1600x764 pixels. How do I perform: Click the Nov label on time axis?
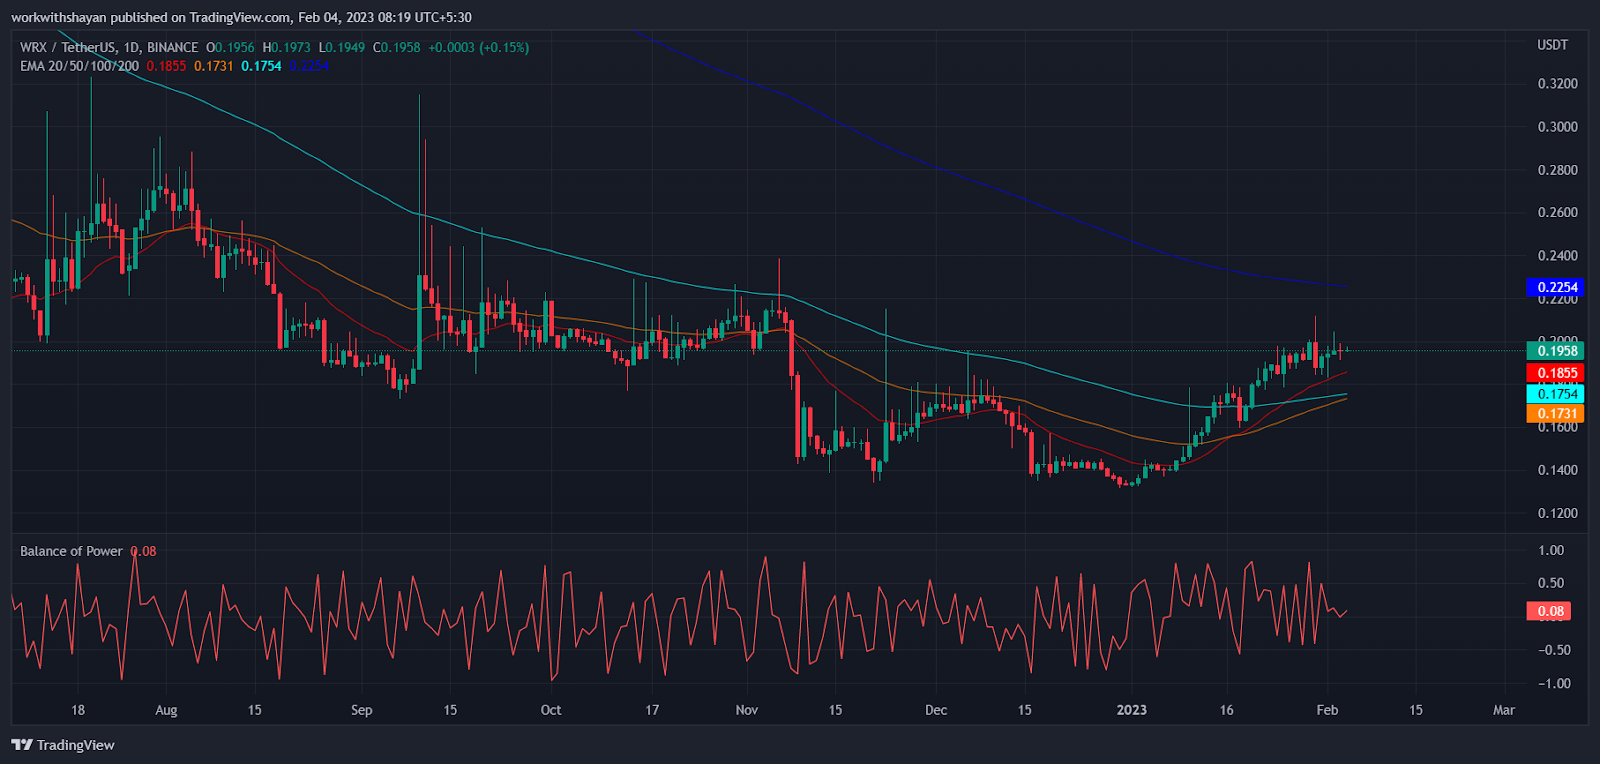tap(746, 710)
